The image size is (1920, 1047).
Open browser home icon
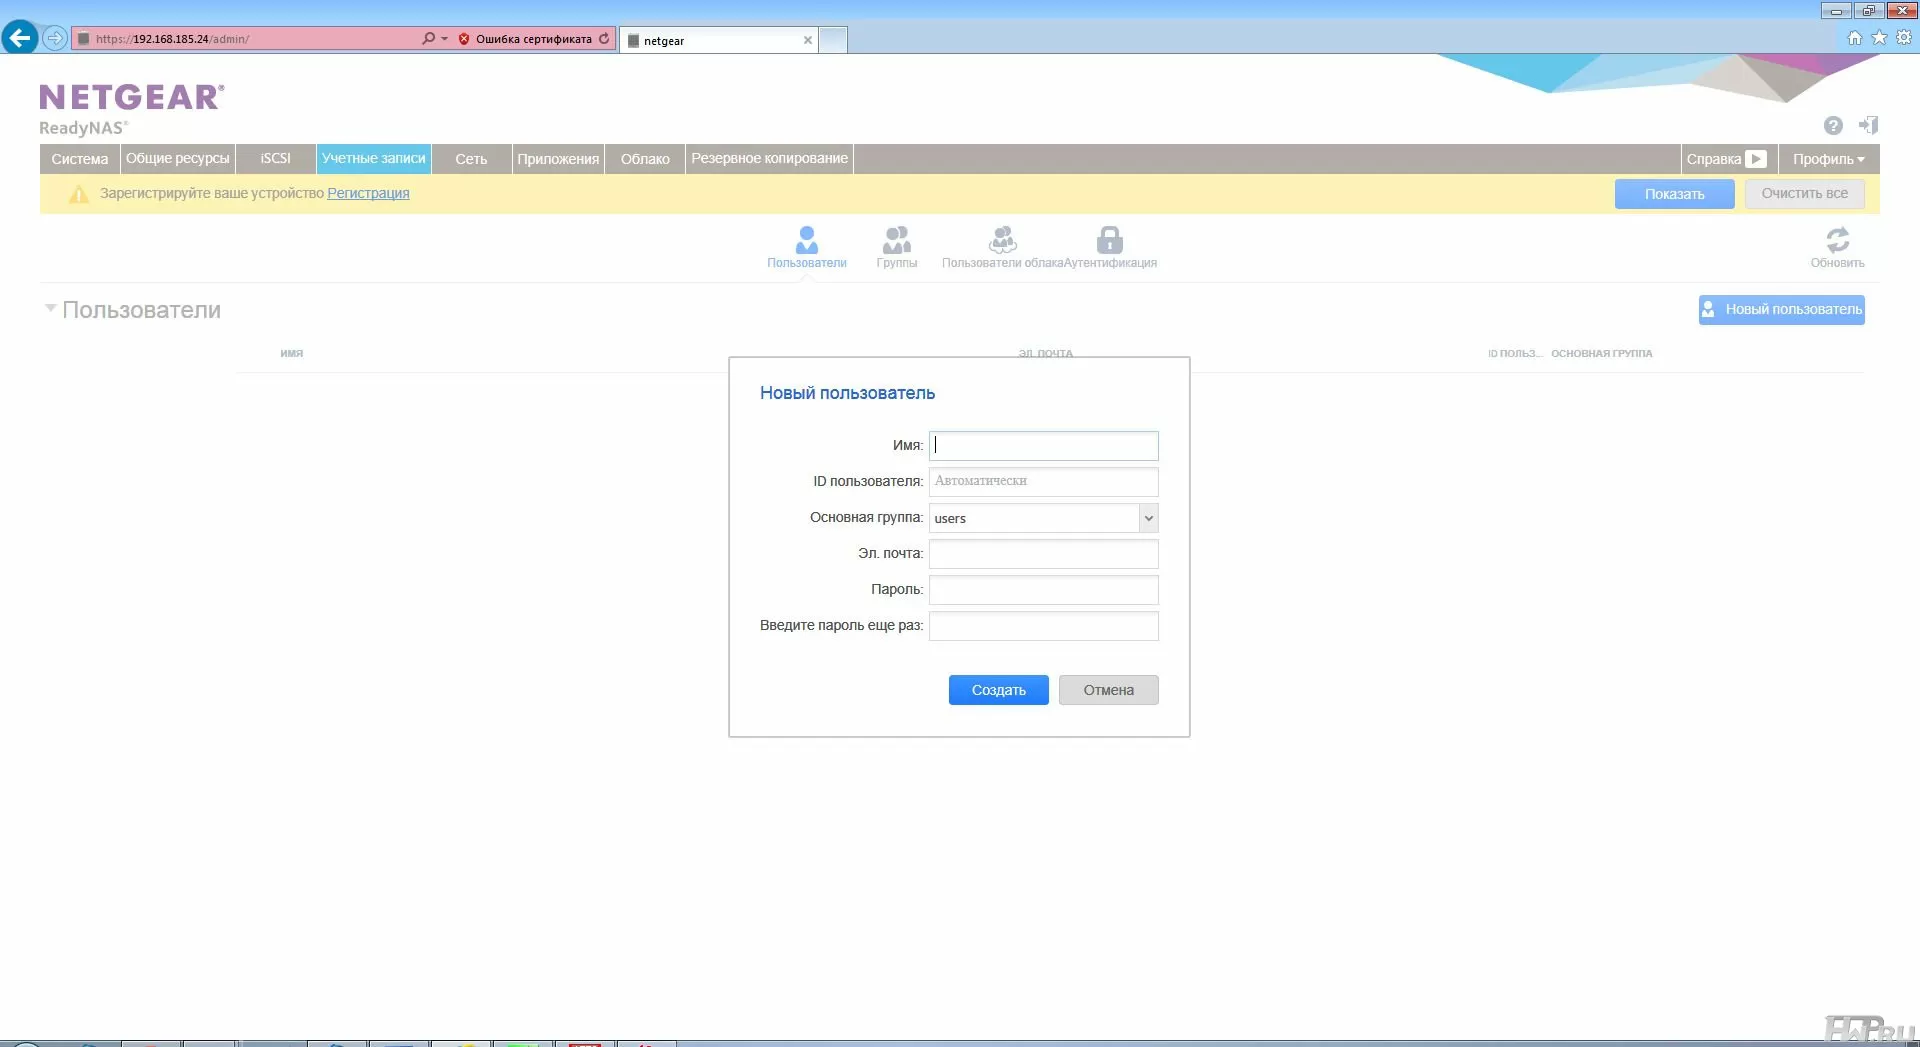click(1854, 38)
